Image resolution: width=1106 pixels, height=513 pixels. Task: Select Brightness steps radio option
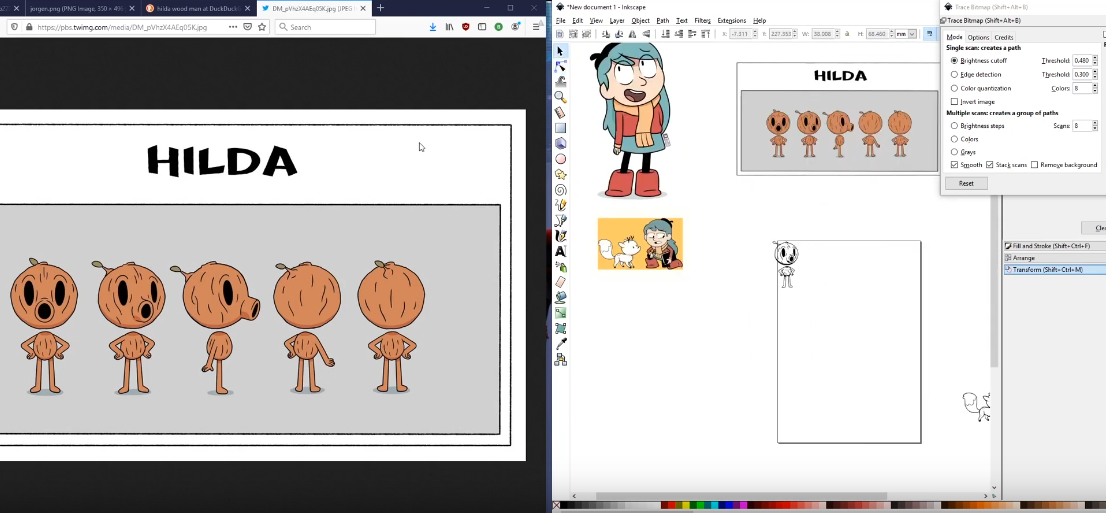954,126
